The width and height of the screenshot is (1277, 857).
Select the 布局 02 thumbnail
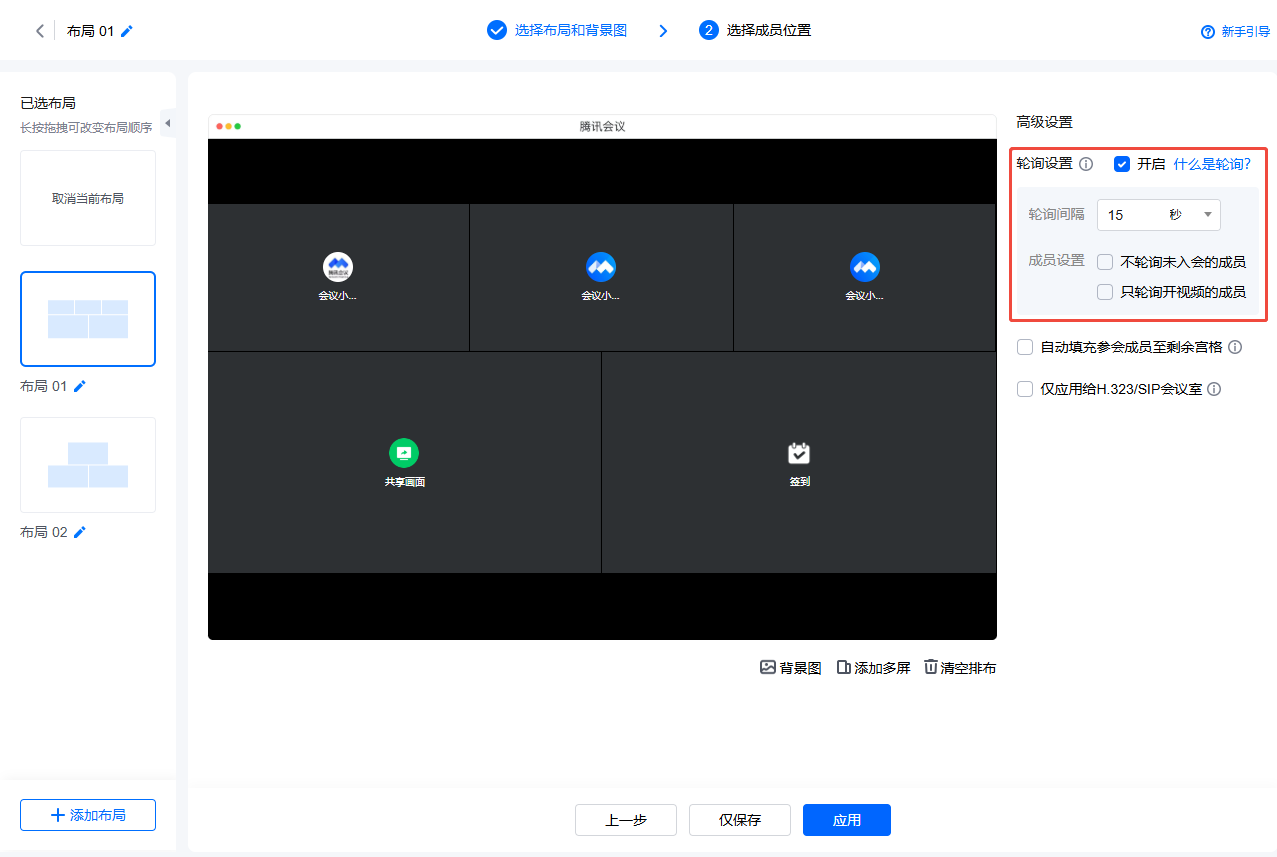(x=88, y=465)
